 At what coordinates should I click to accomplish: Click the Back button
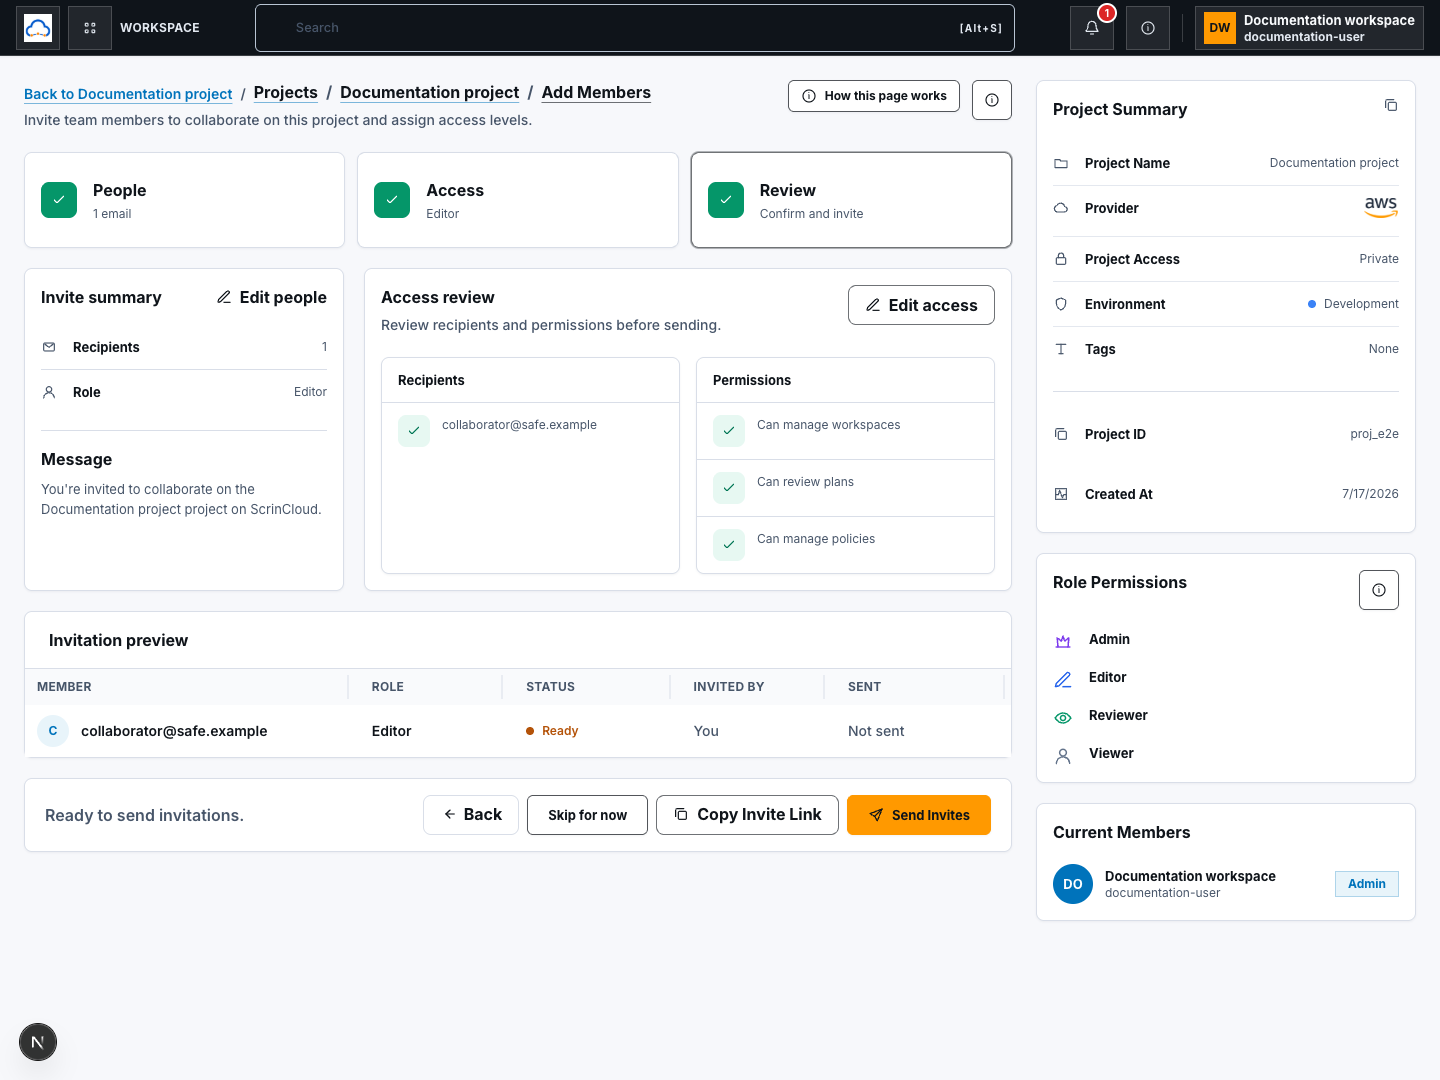coord(471,815)
